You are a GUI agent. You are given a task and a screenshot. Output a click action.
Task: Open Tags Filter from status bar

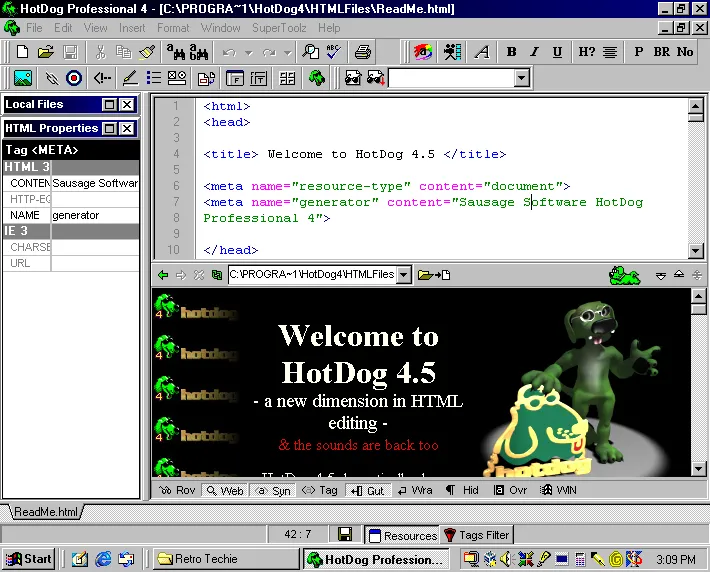(x=476, y=535)
